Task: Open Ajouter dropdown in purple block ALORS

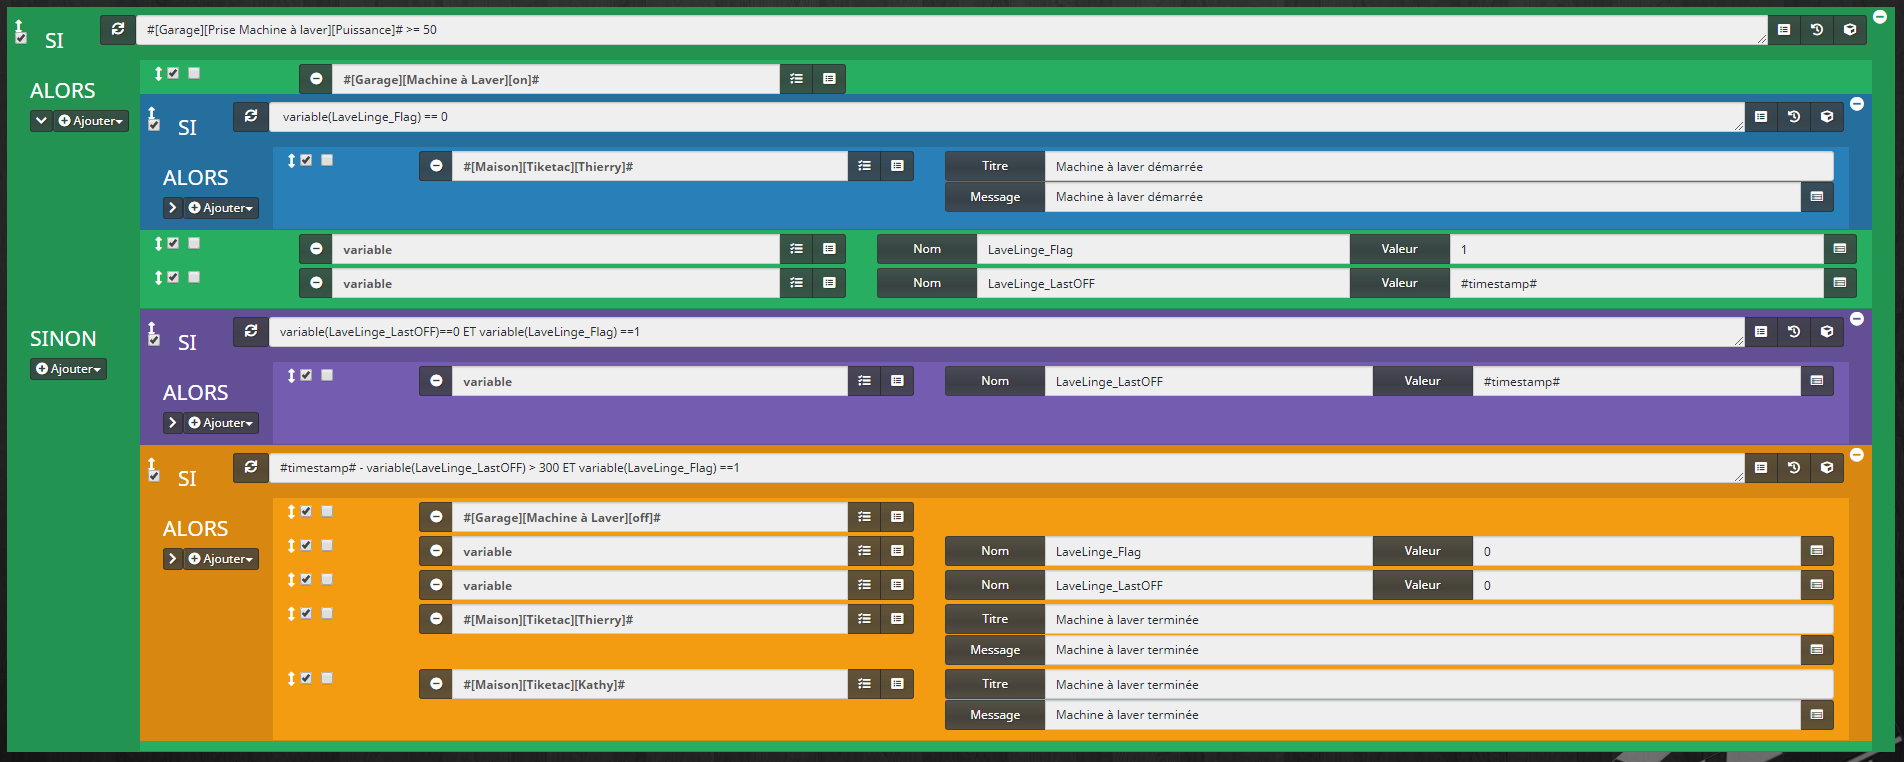Action: pyautogui.click(x=221, y=423)
